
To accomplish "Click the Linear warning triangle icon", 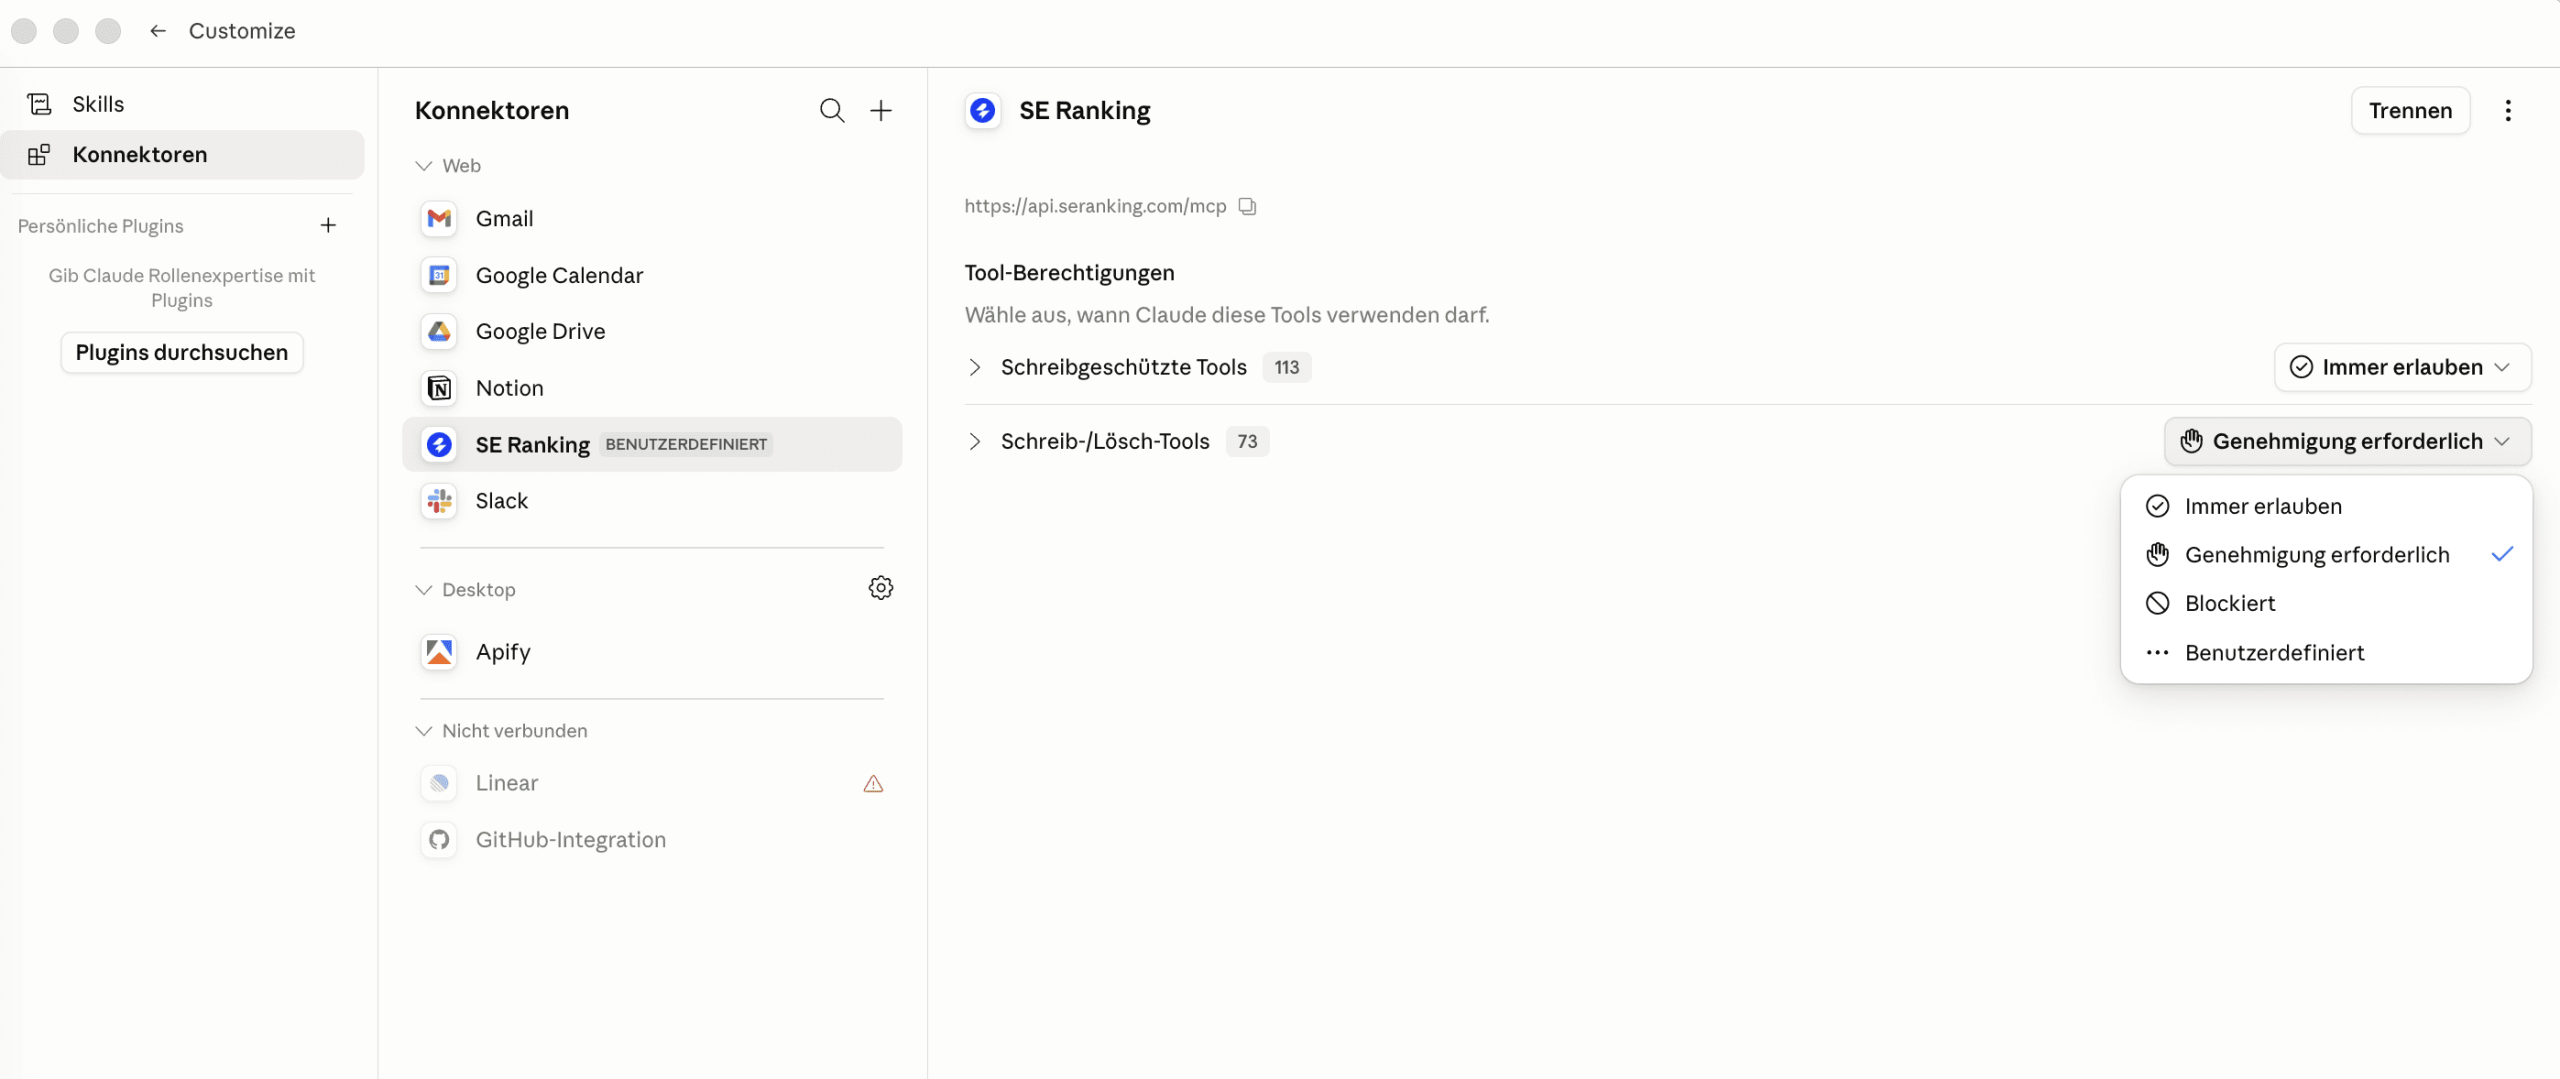I will coord(873,784).
